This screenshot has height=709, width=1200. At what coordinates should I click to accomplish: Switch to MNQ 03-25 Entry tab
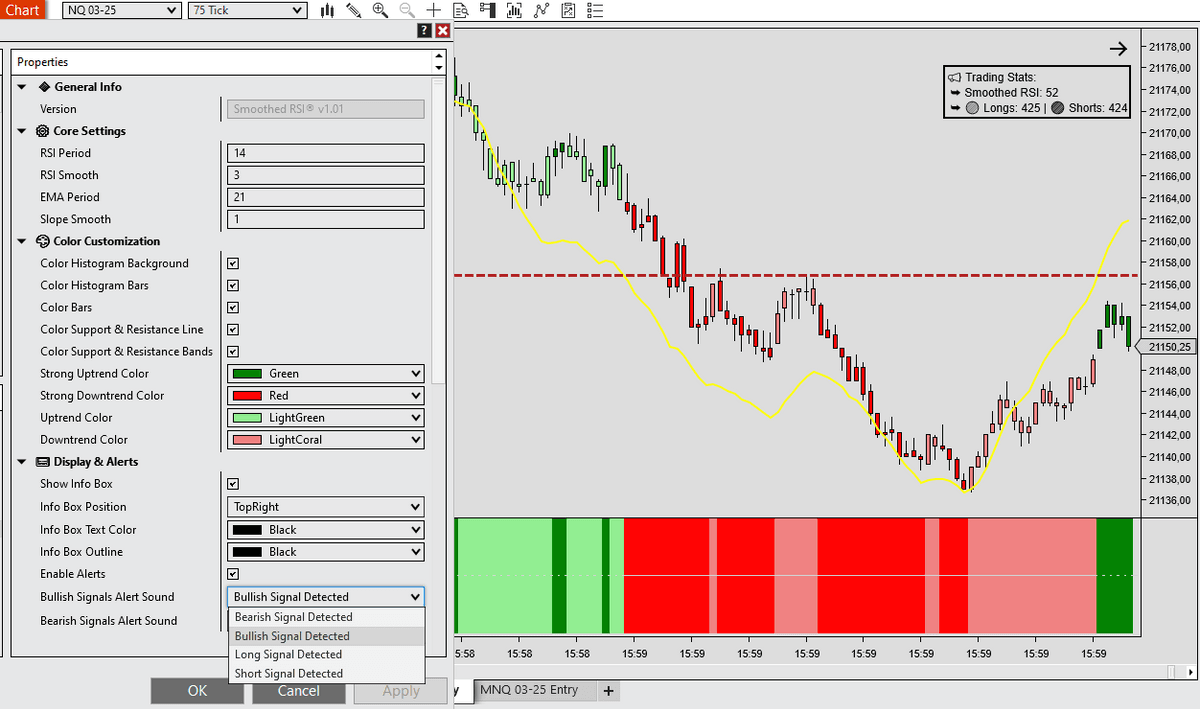pos(528,690)
